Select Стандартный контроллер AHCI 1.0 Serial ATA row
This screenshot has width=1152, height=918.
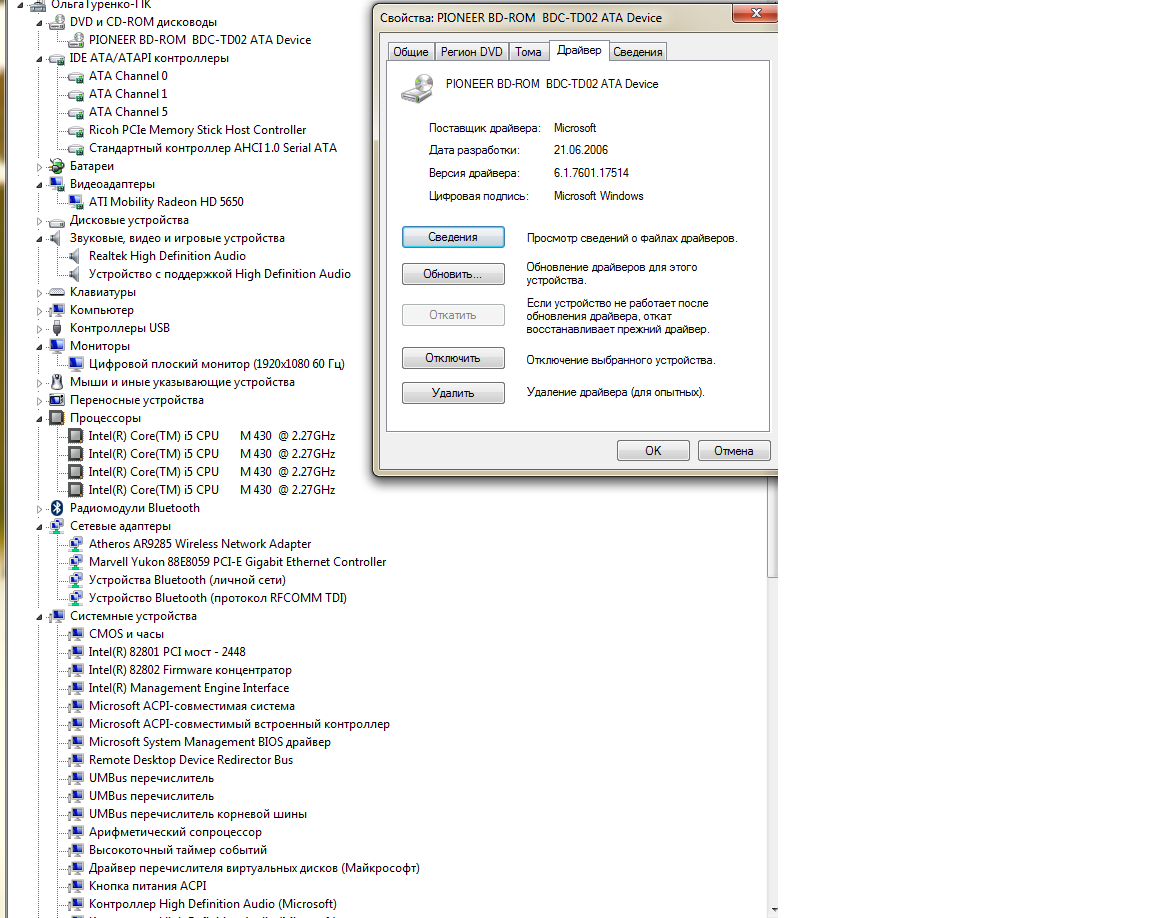tap(213, 148)
